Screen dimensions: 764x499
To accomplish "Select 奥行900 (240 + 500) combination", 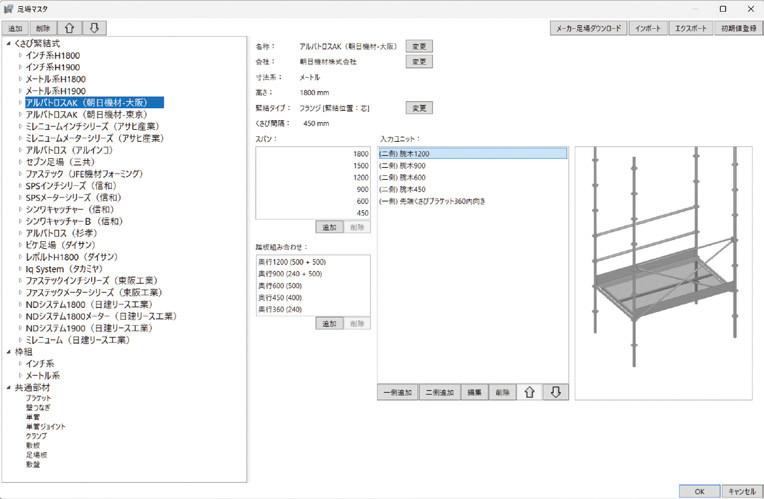I will tap(290, 274).
